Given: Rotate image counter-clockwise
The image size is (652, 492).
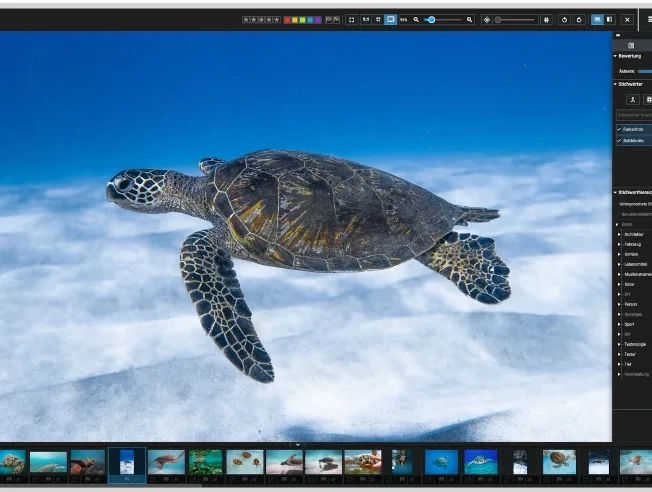Looking at the screenshot, I should pos(564,20).
